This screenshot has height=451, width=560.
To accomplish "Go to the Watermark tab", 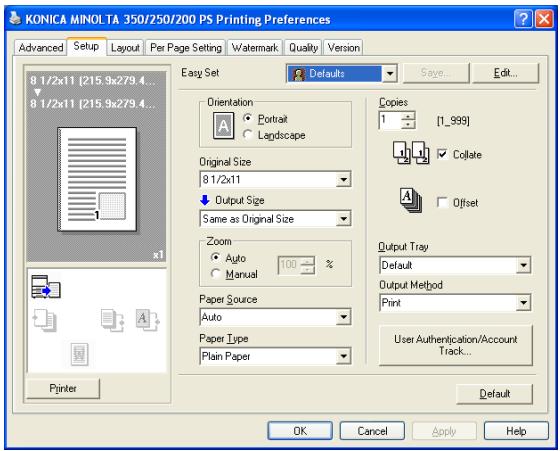I will tap(255, 47).
